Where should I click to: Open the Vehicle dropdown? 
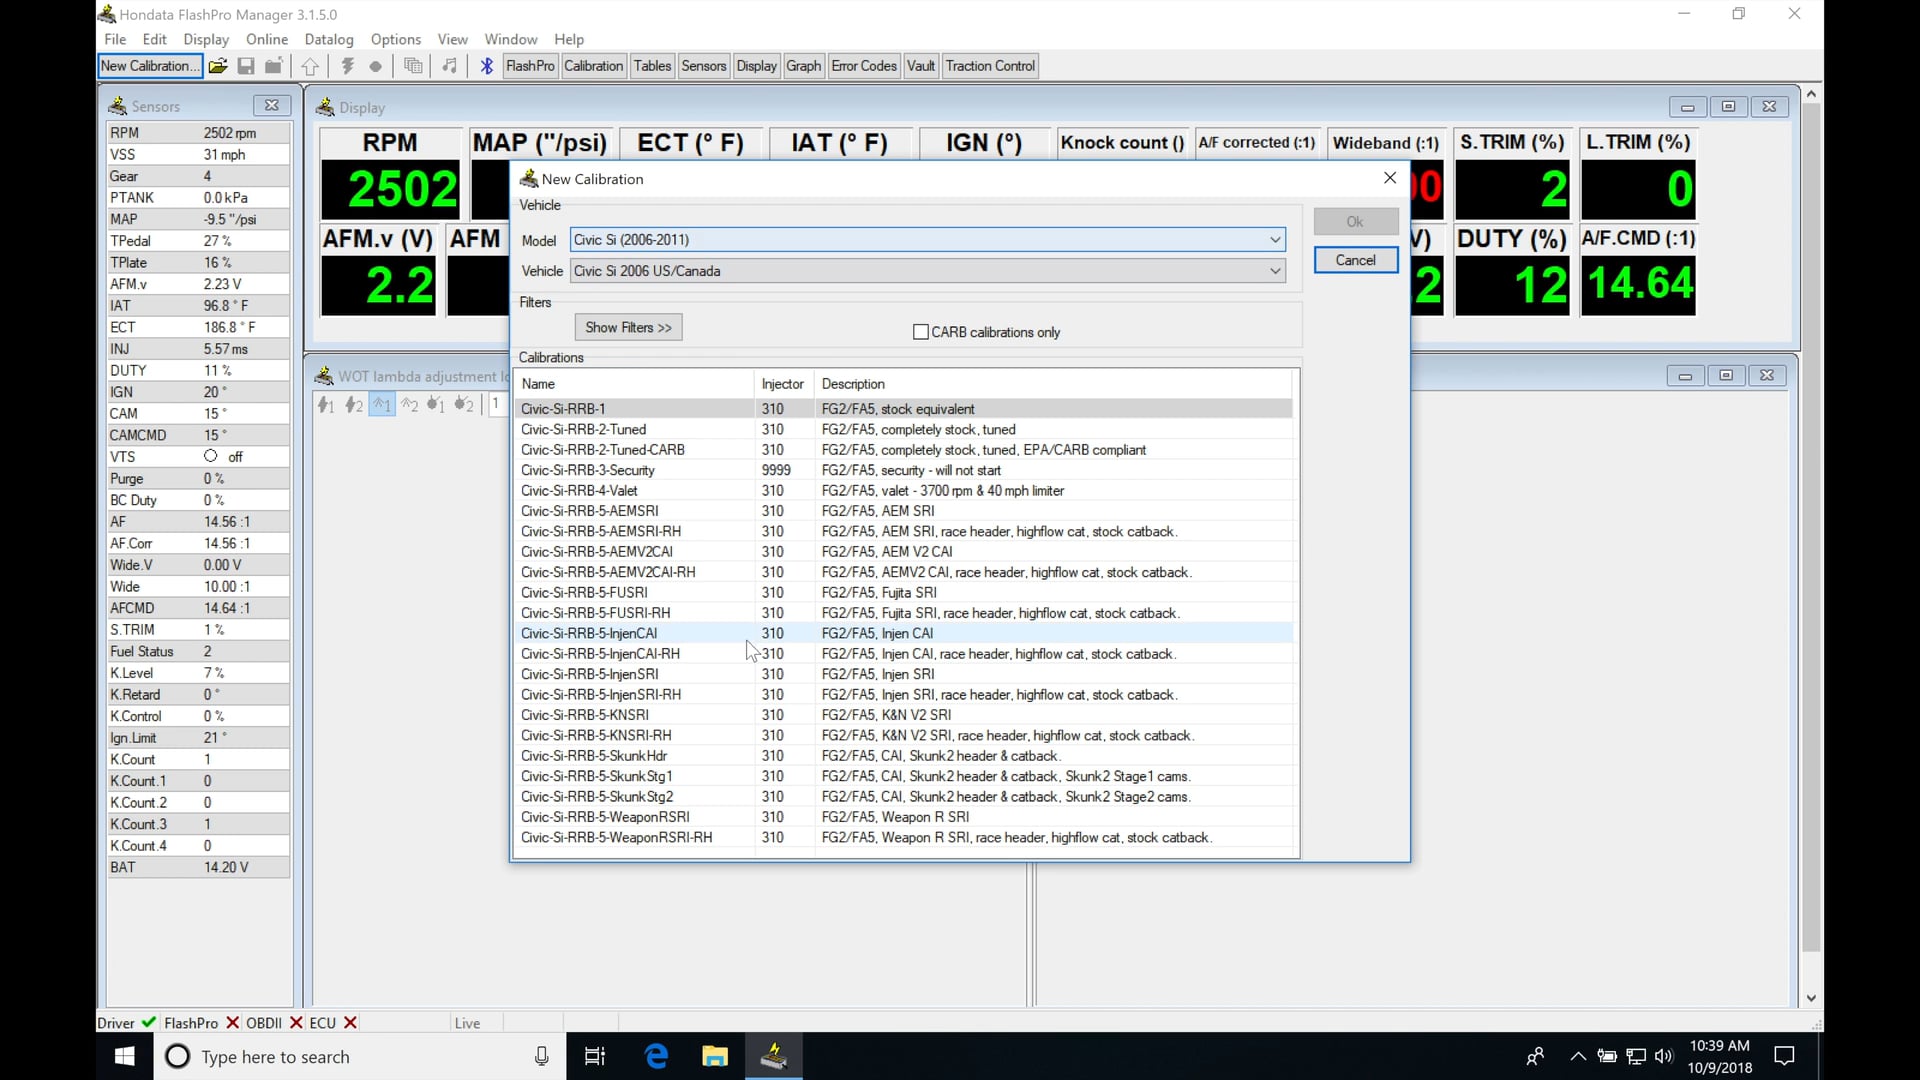[1274, 270]
